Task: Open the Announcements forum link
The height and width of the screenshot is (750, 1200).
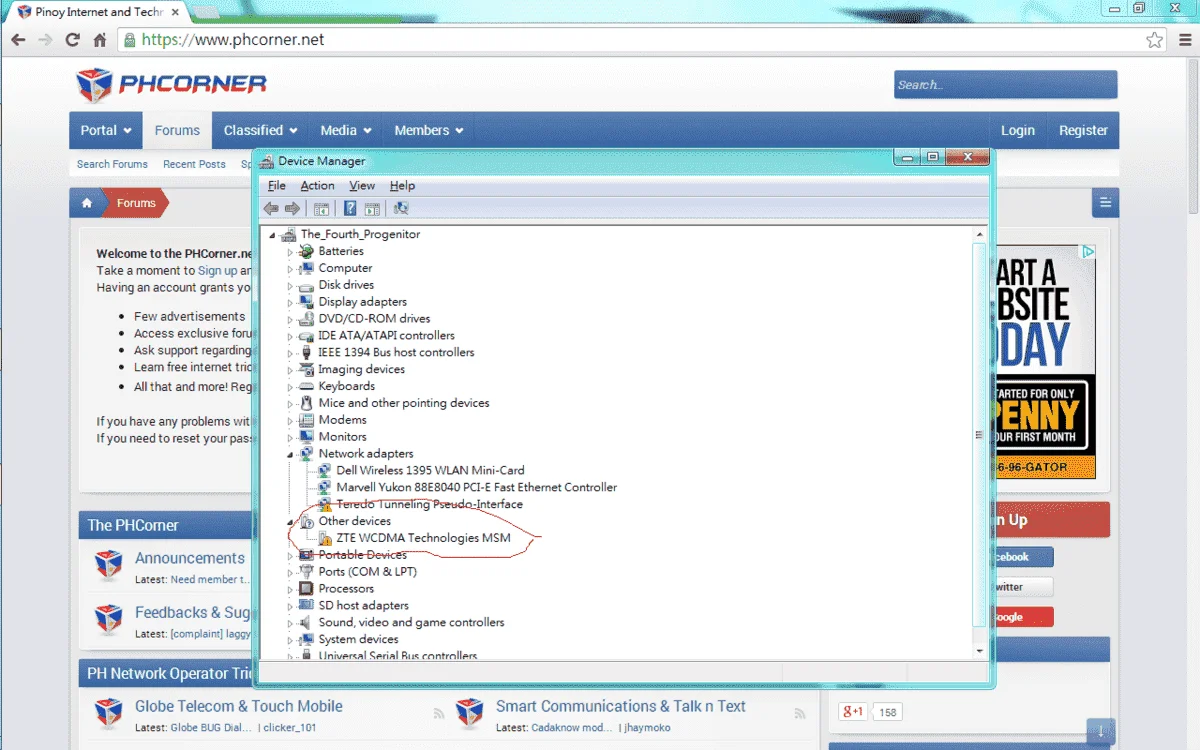Action: tap(190, 558)
